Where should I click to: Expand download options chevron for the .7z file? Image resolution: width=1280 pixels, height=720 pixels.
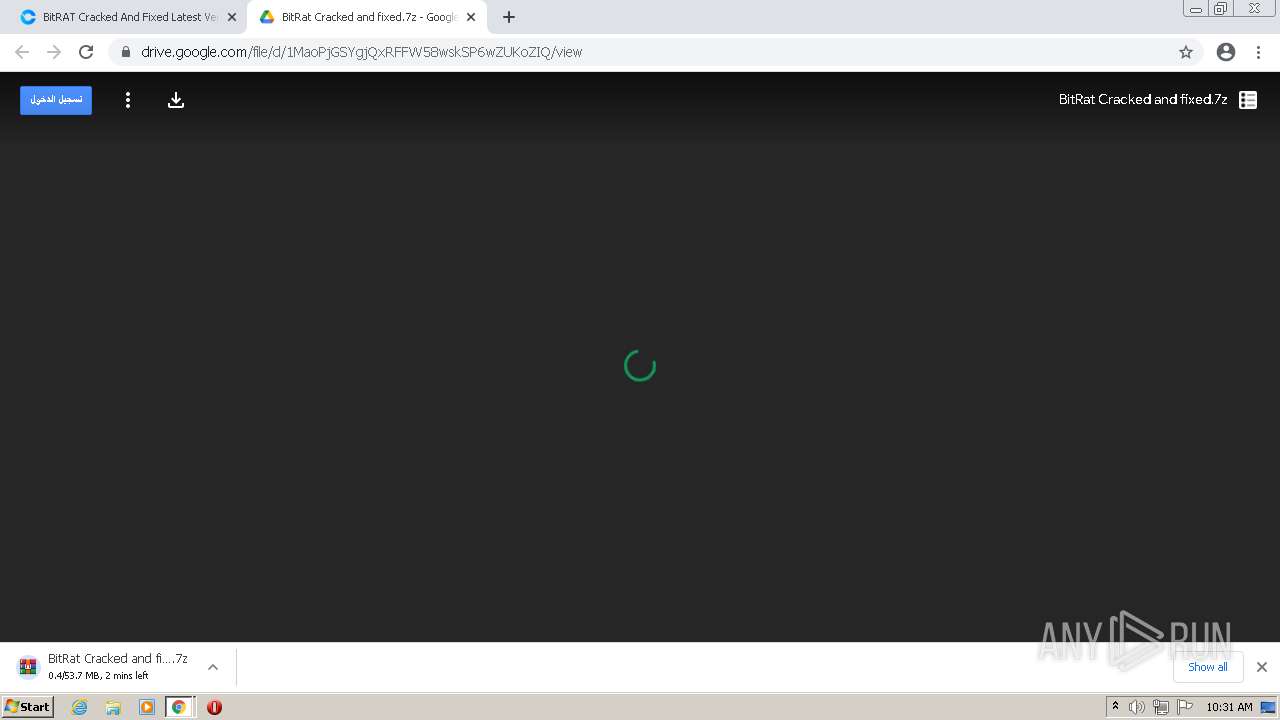213,667
